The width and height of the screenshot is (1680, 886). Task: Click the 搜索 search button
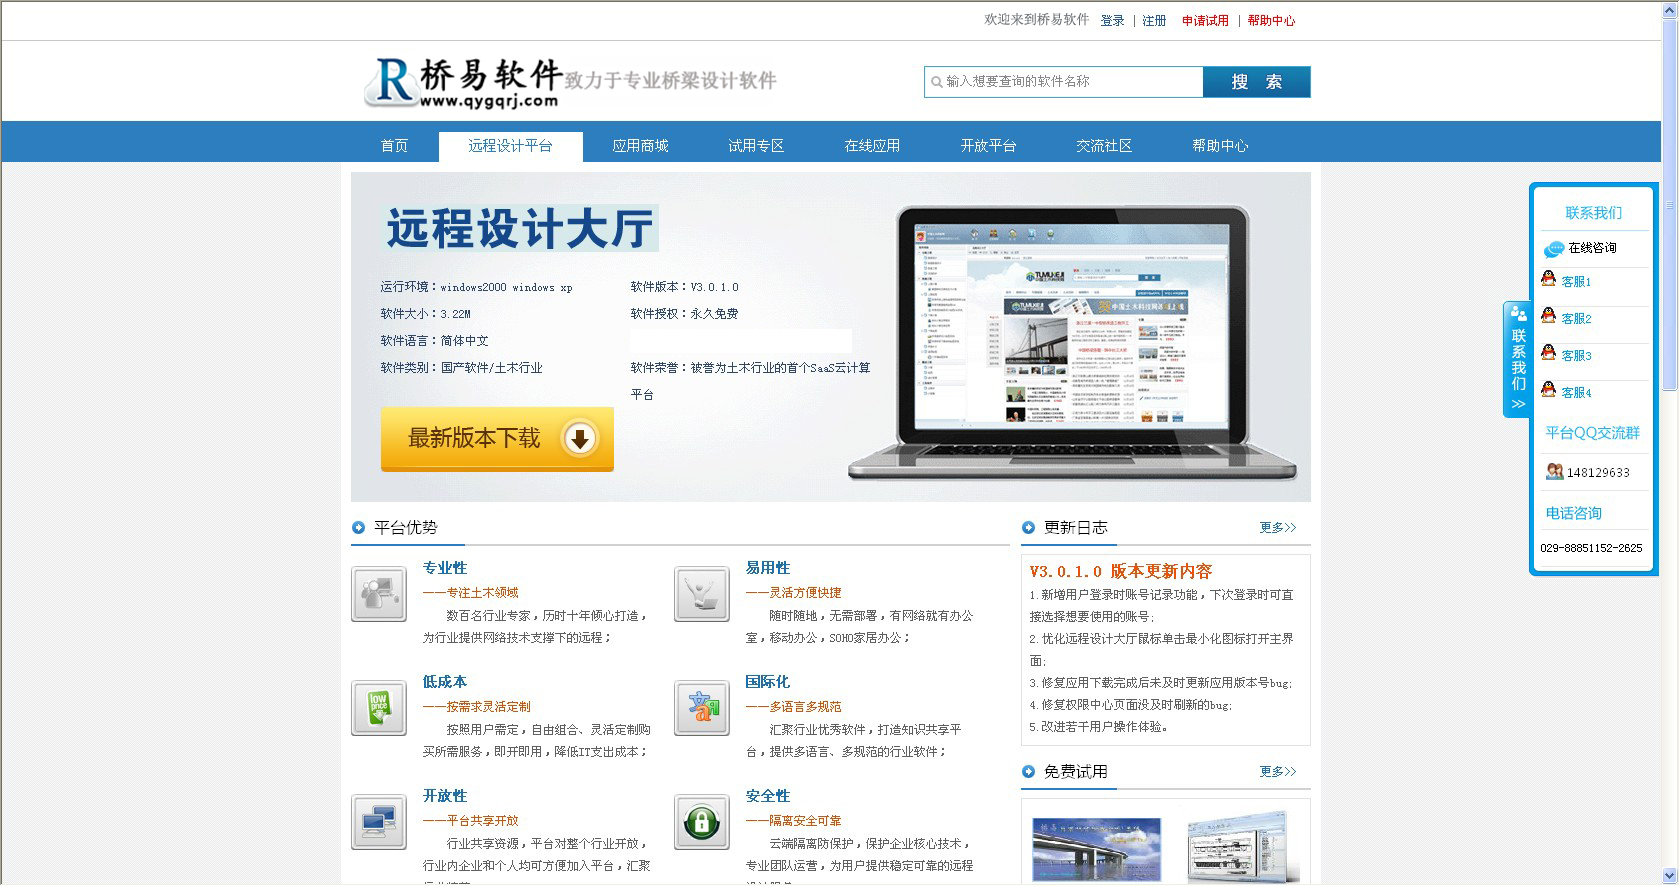pyautogui.click(x=1256, y=82)
